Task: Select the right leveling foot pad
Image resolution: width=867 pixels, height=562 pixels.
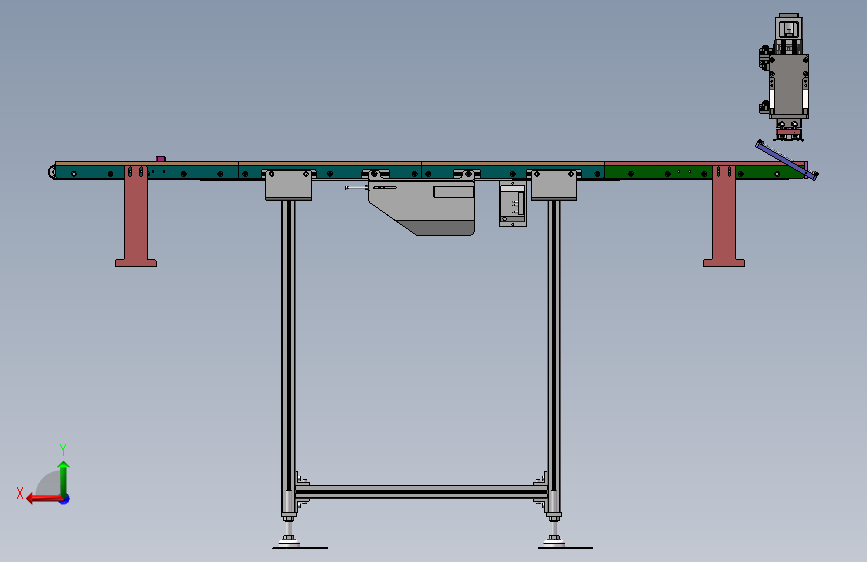Action: (554, 541)
